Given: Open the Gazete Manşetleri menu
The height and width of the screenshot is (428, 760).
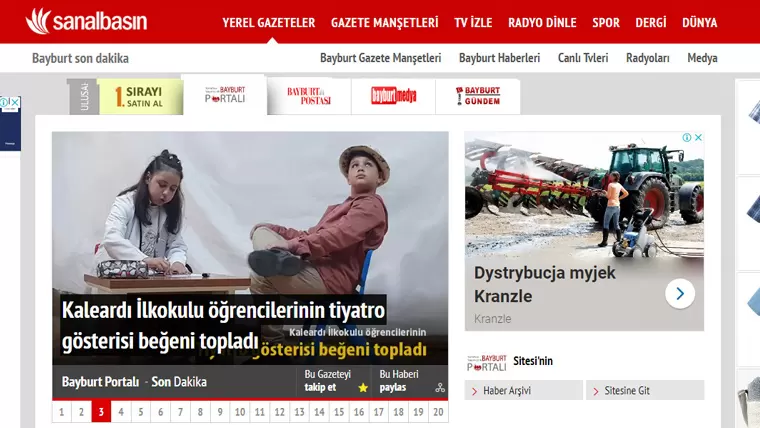Looking at the screenshot, I should (x=384, y=23).
